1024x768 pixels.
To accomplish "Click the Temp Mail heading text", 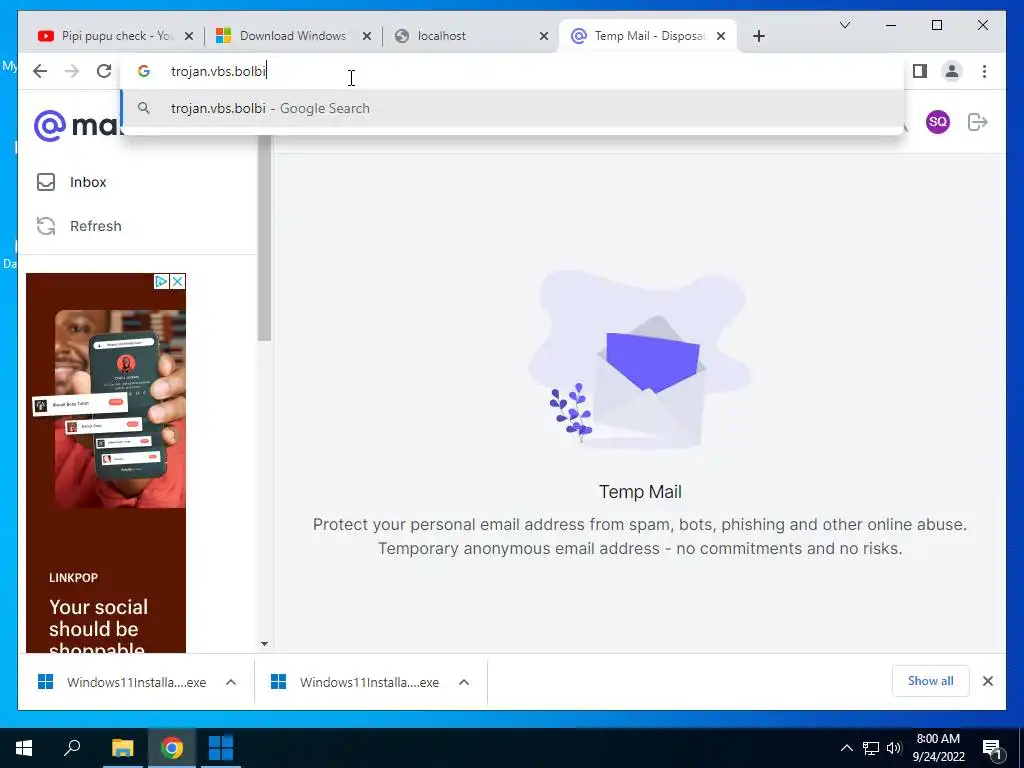I will point(640,492).
